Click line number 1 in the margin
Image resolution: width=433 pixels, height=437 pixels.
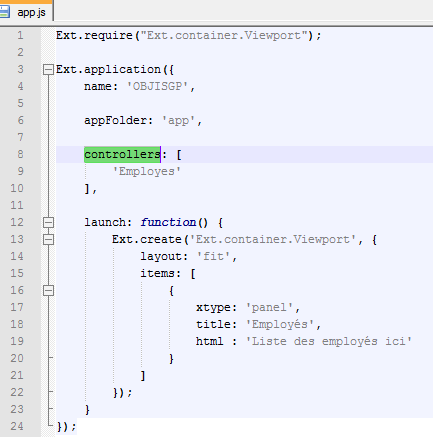(20, 35)
